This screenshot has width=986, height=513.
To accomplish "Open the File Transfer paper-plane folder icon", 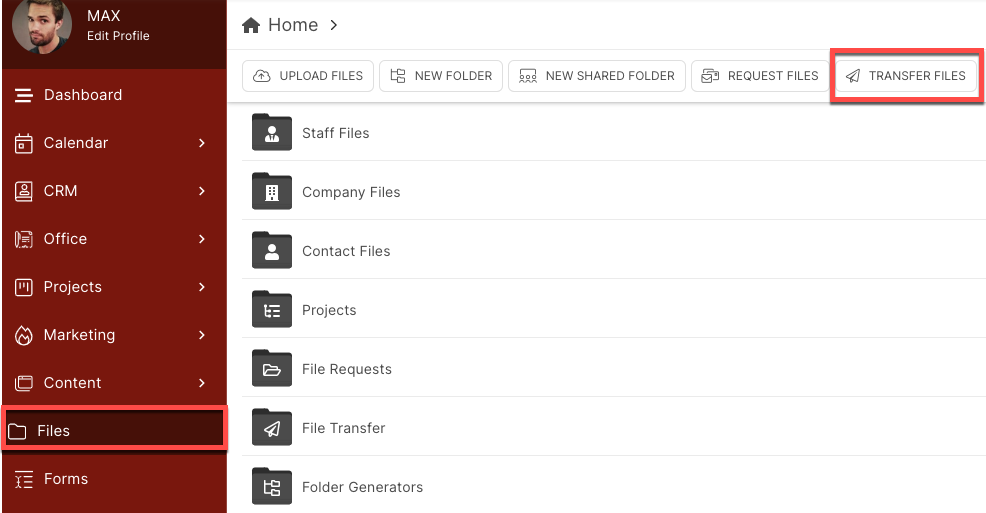I will pos(272,428).
